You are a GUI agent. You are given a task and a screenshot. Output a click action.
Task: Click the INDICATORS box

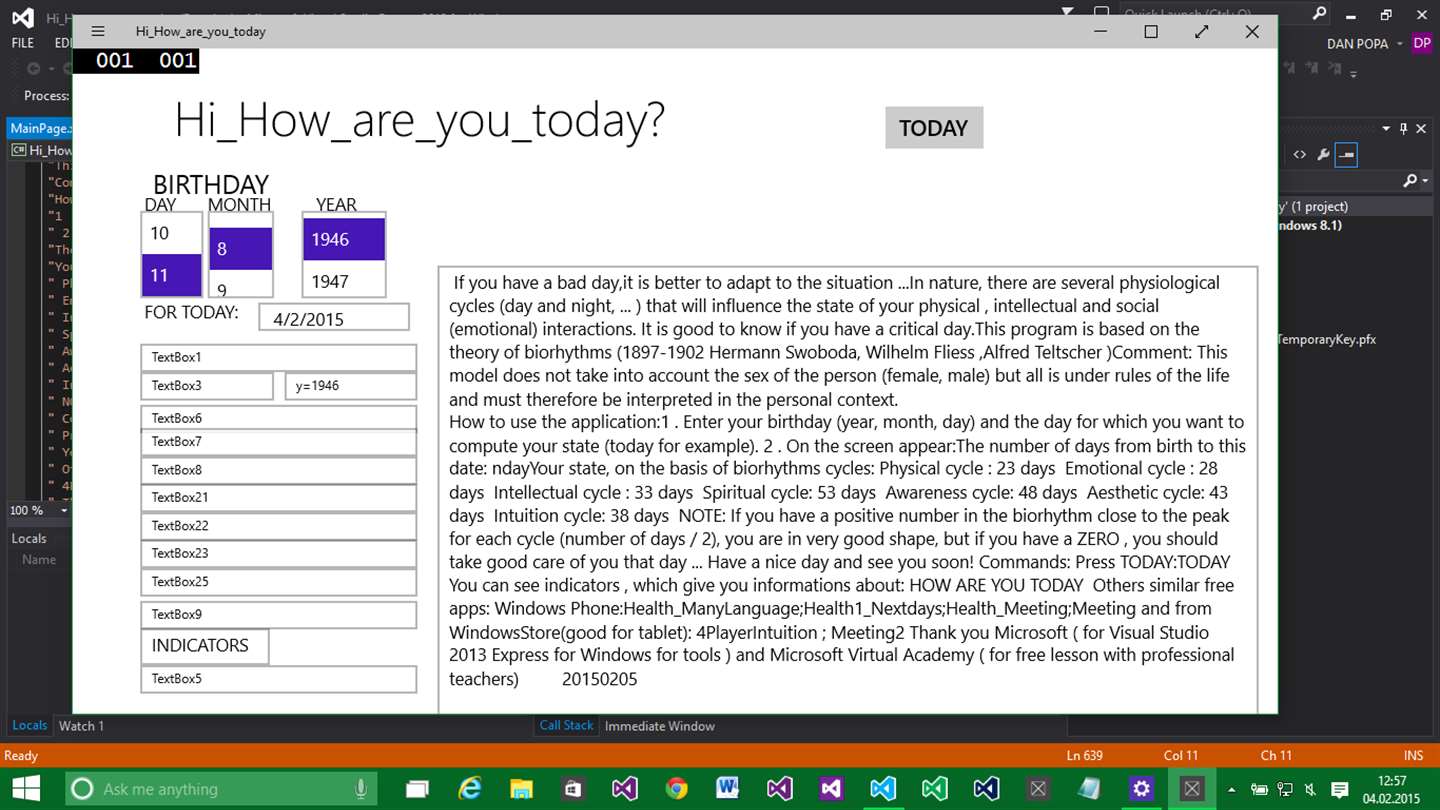click(x=205, y=646)
